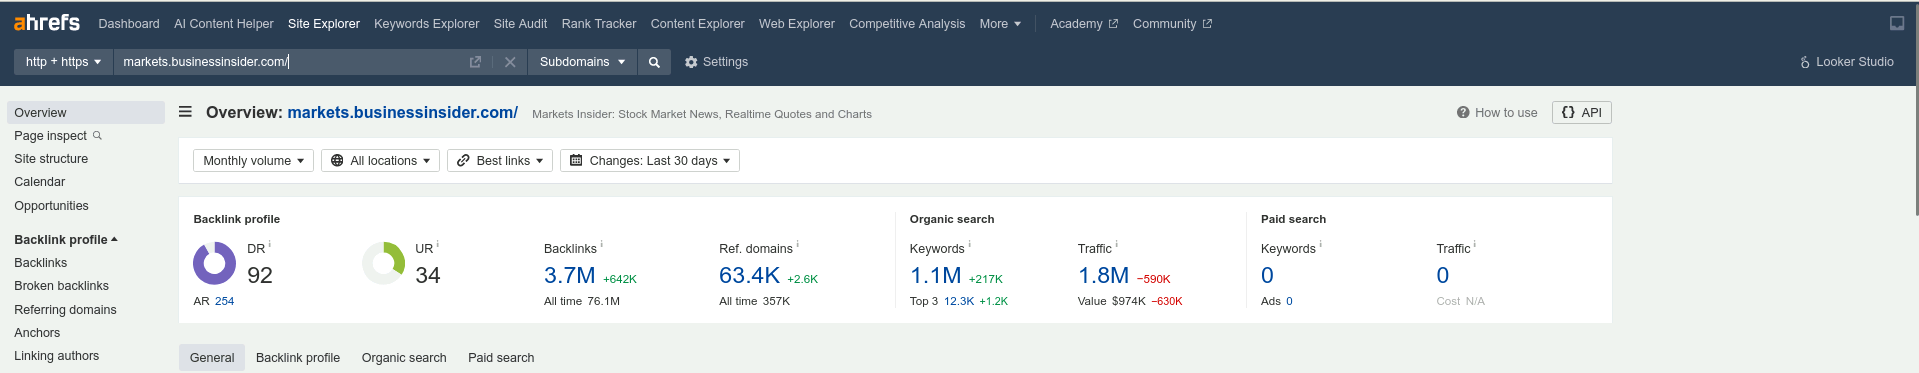The image size is (1919, 373).
Task: Click the UR donut chart
Action: coord(383,263)
